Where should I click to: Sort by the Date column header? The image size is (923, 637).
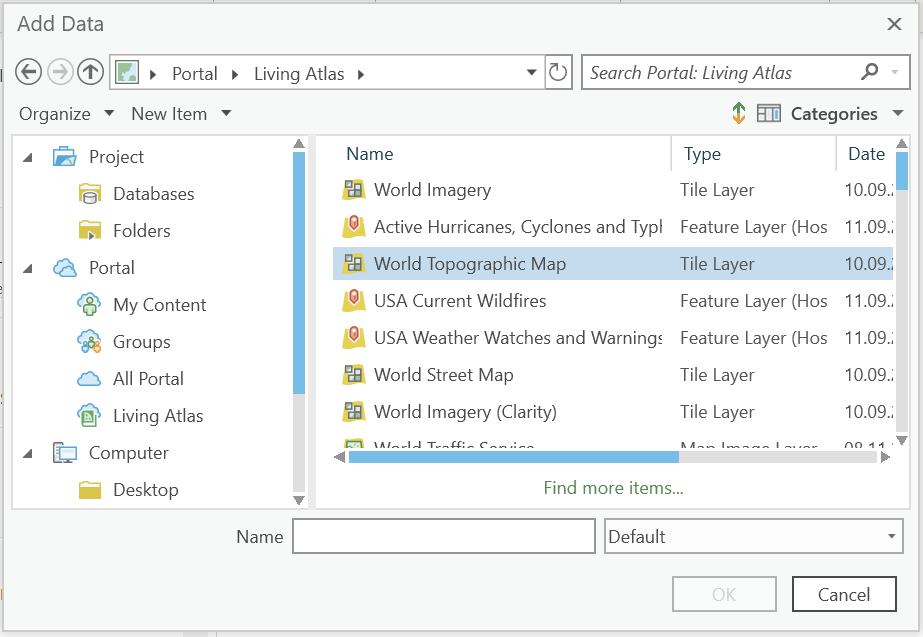coord(866,154)
